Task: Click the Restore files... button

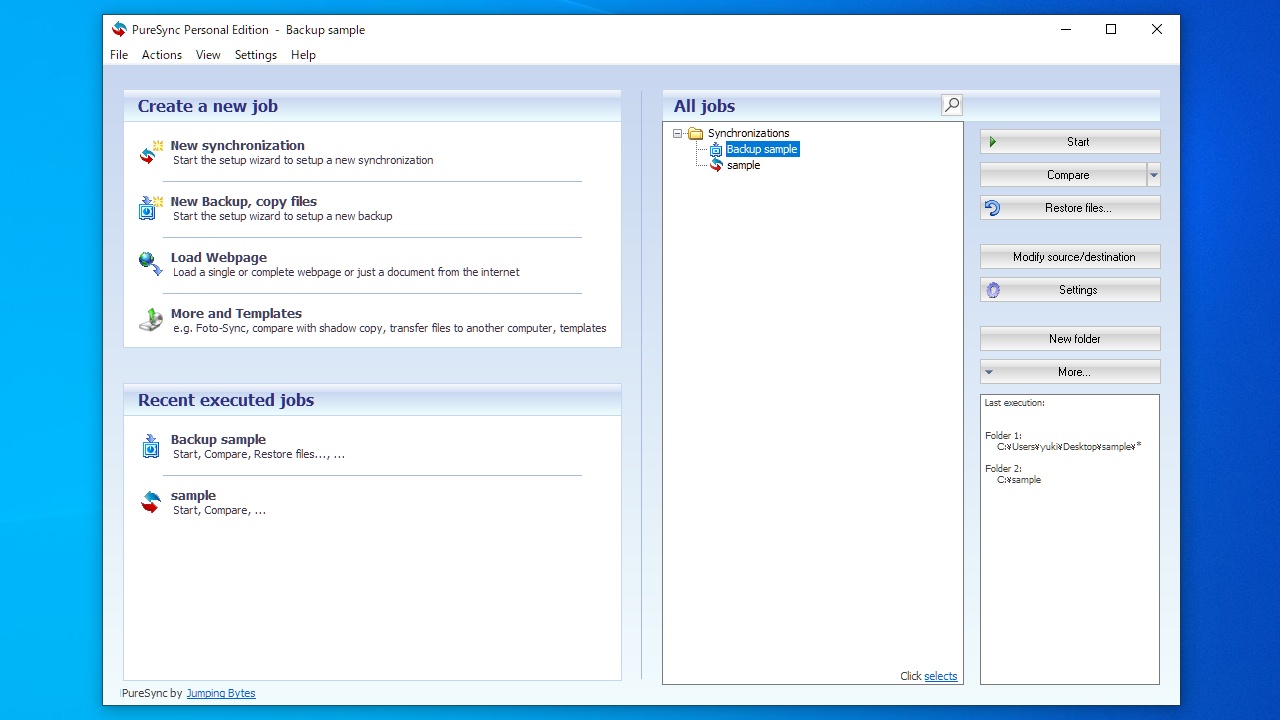Action: click(x=1070, y=208)
